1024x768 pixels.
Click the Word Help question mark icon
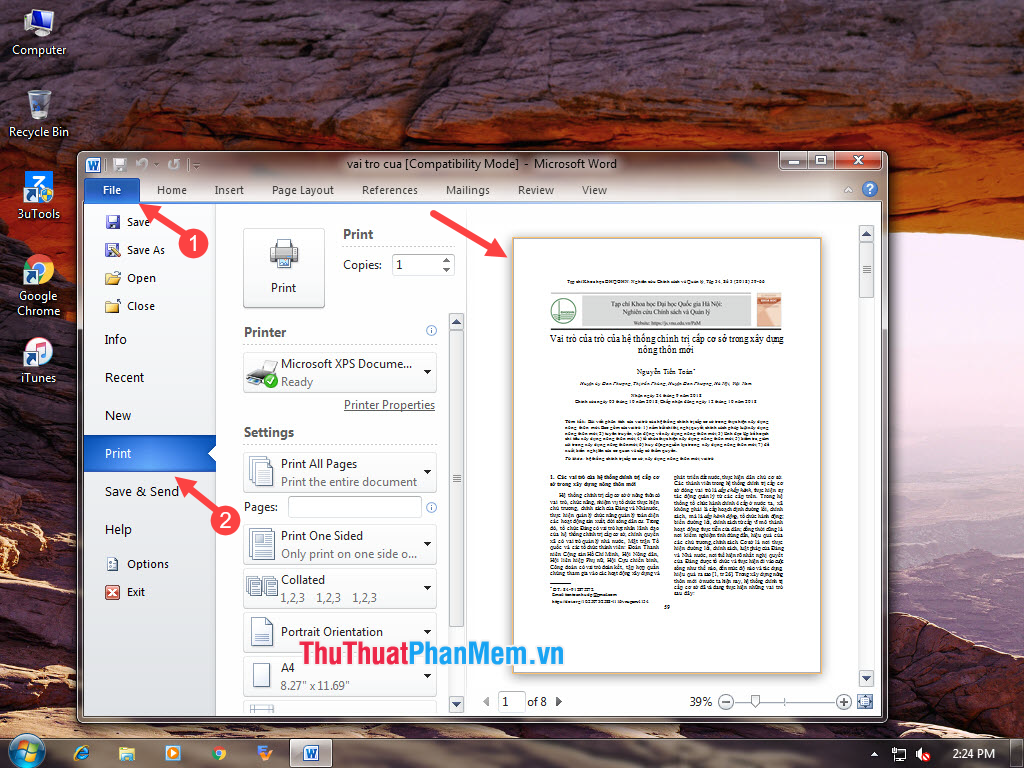[x=870, y=189]
